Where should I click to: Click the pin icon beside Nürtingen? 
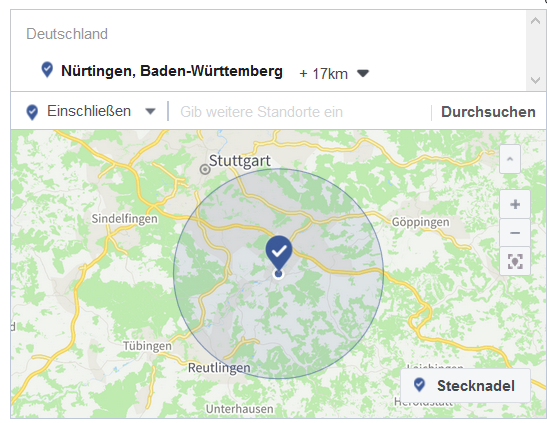(47, 69)
